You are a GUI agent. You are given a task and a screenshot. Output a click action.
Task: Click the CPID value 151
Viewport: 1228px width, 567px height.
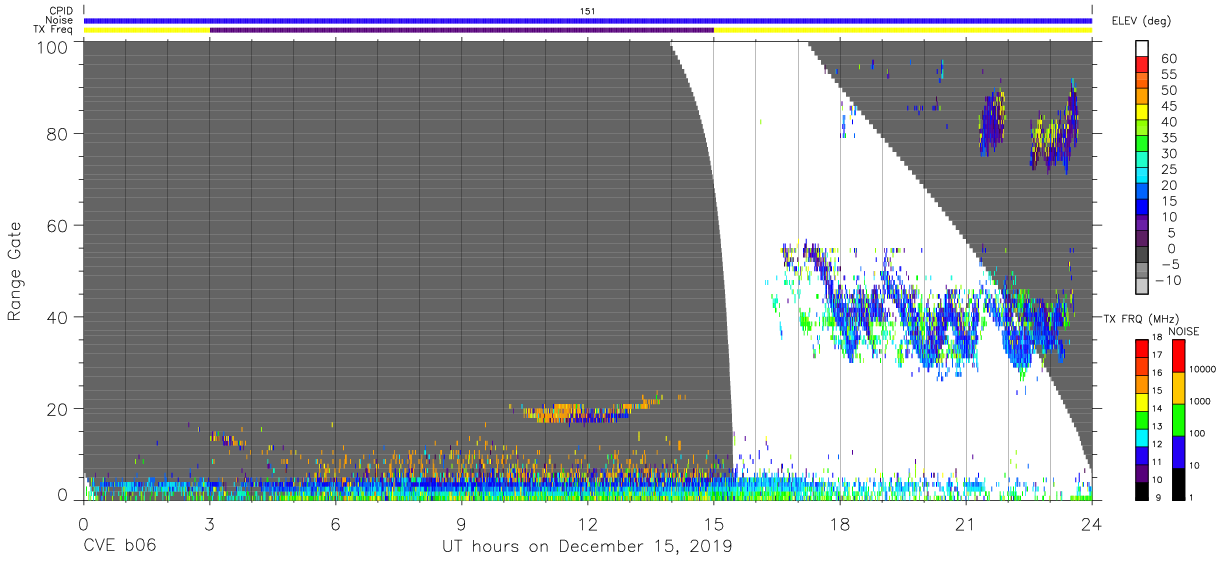[x=588, y=11]
